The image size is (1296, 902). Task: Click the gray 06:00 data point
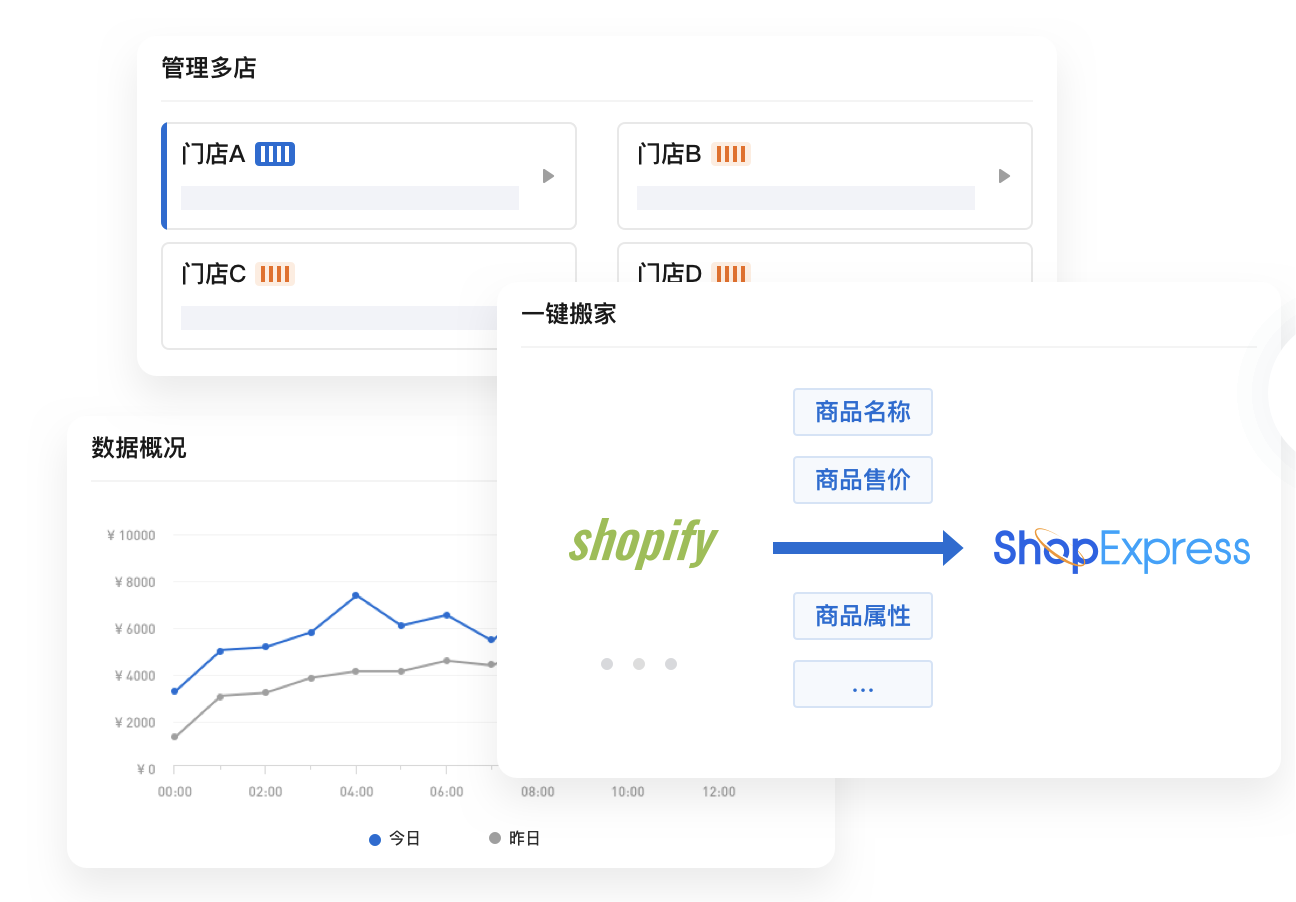[447, 660]
